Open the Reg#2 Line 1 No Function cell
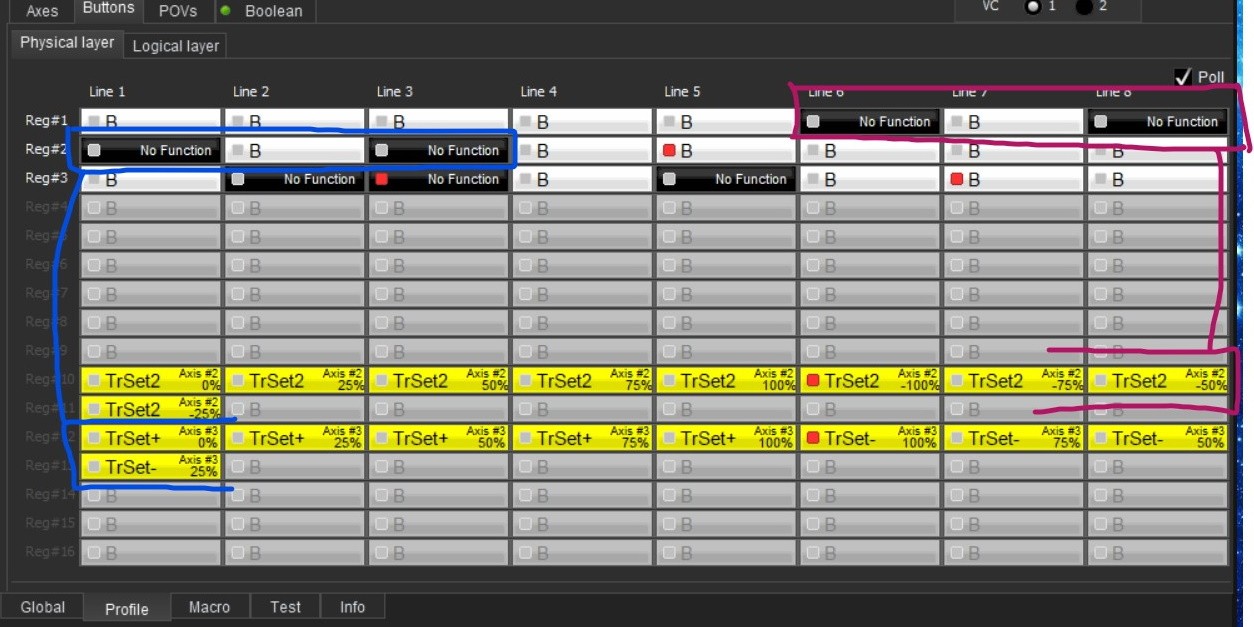This screenshot has width=1254, height=627. [150, 151]
